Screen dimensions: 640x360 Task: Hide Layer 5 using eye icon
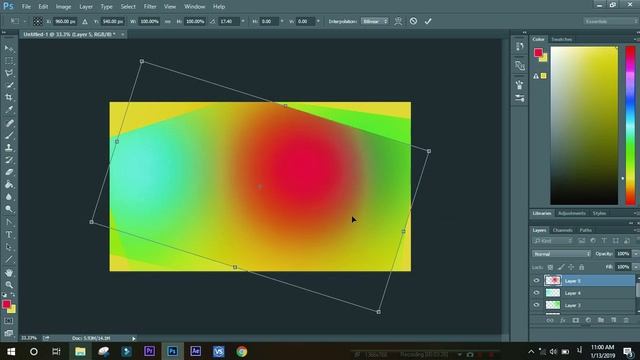pyautogui.click(x=536, y=280)
